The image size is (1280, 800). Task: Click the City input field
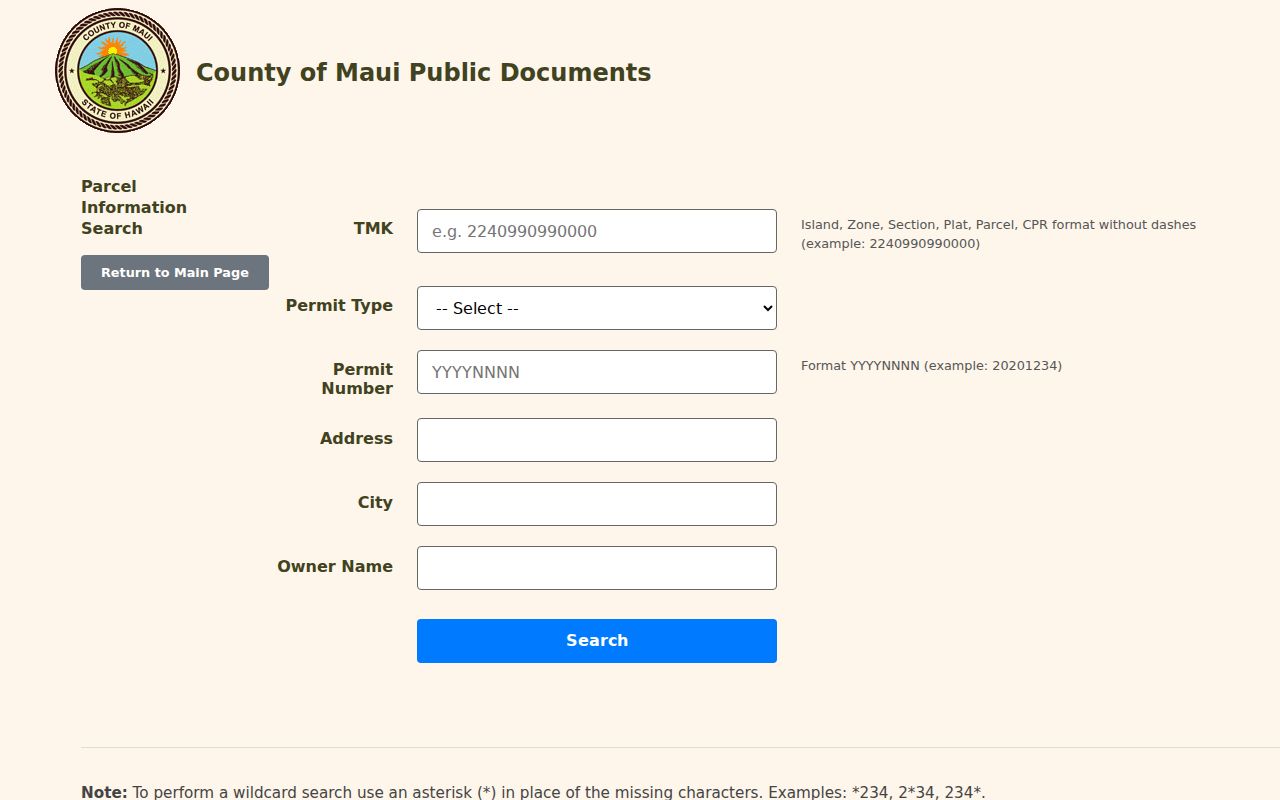point(597,504)
